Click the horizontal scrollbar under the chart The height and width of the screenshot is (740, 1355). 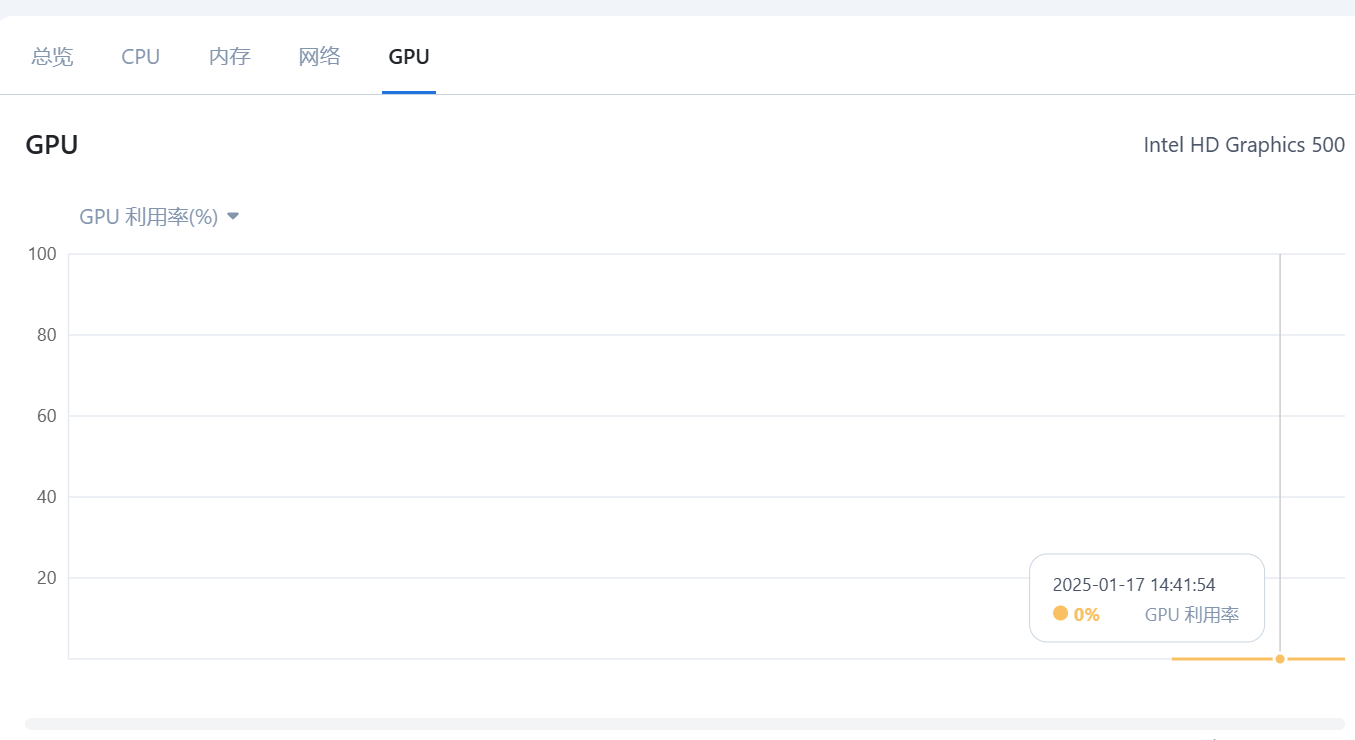(685, 723)
